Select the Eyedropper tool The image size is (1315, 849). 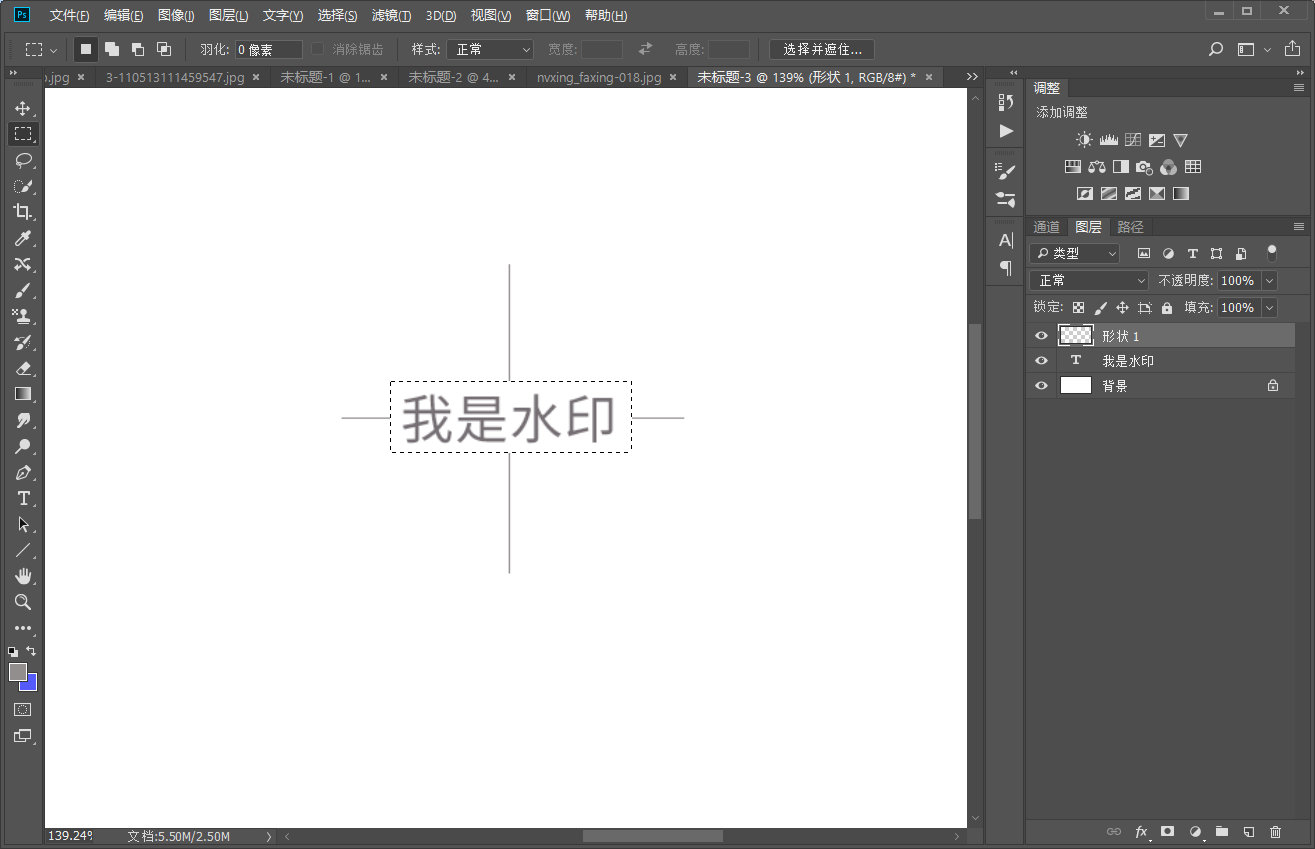pos(22,238)
